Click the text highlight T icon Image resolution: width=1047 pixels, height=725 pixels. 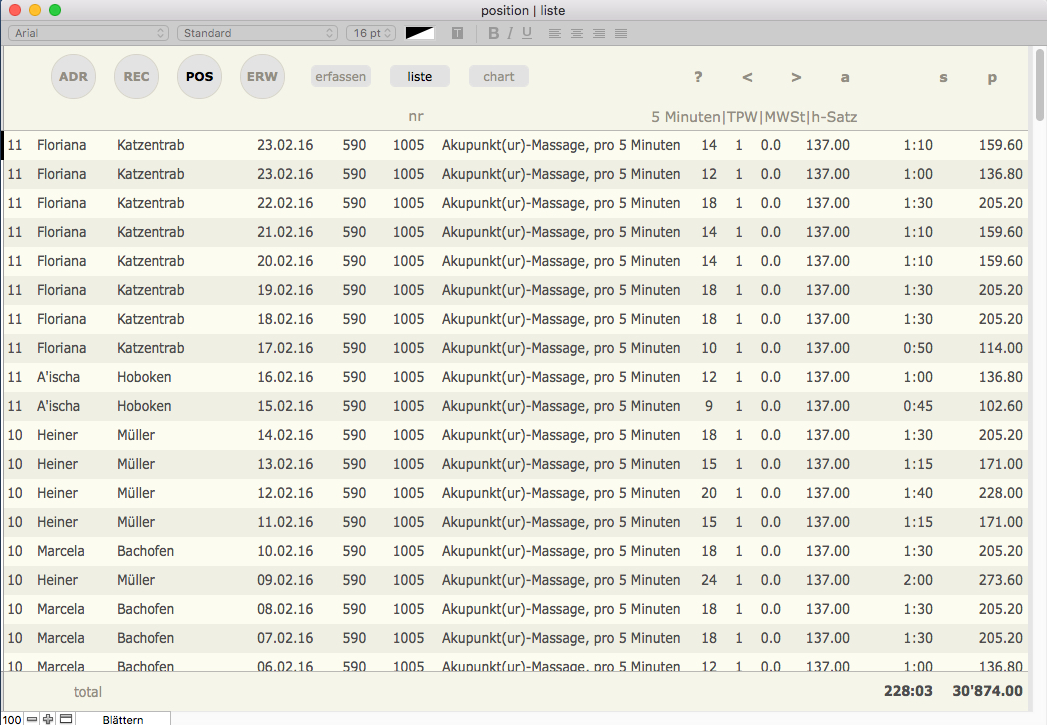tap(457, 33)
